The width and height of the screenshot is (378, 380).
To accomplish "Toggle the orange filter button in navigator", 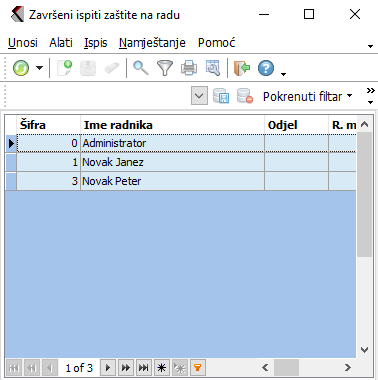I will [198, 368].
